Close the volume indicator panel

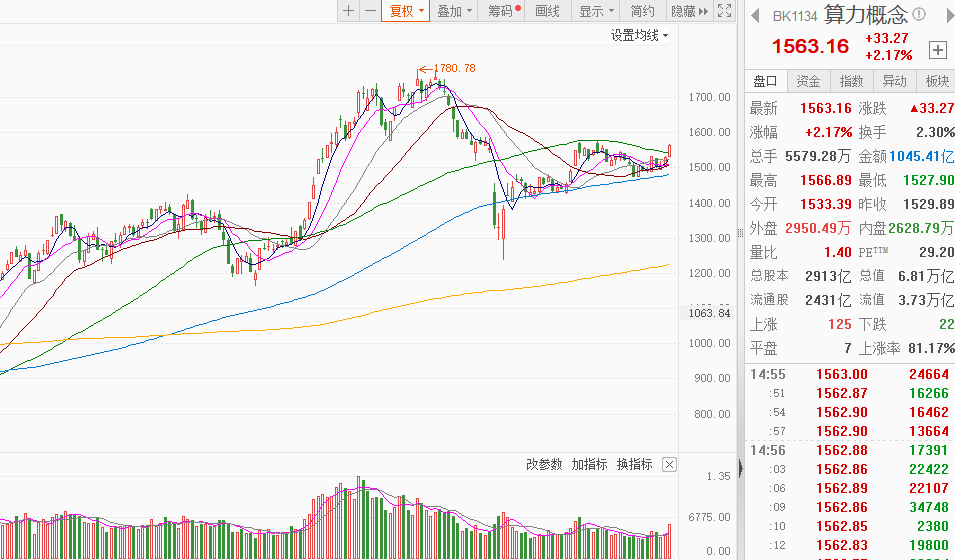coord(669,464)
